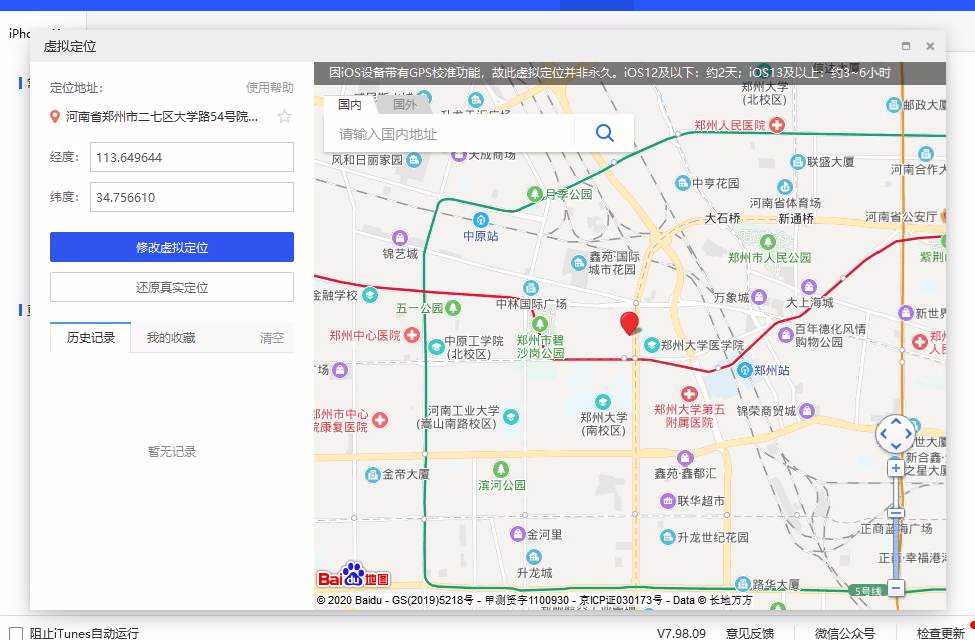The height and width of the screenshot is (640, 975).
Task: Switch to 国内 map tab
Action: [x=349, y=104]
